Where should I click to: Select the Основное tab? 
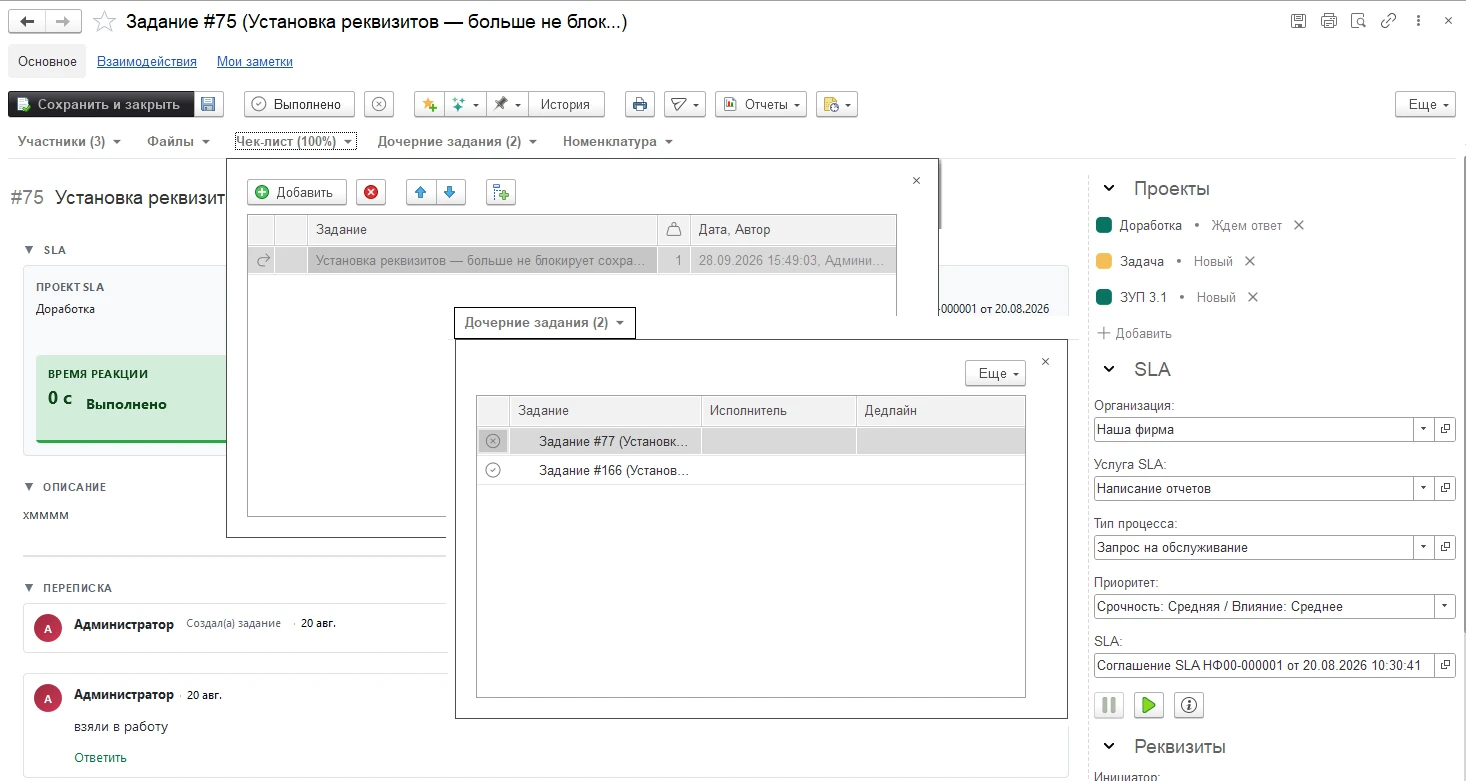pyautogui.click(x=47, y=61)
